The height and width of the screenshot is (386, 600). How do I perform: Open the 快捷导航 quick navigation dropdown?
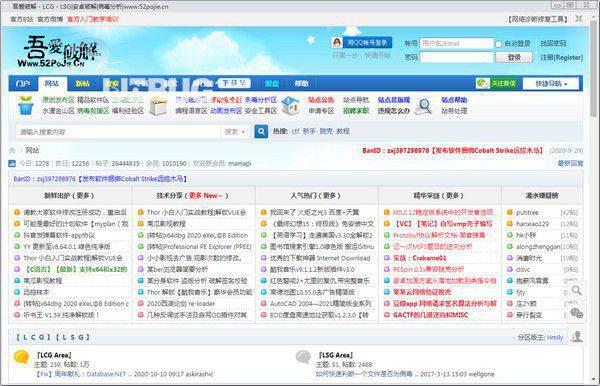pos(551,83)
